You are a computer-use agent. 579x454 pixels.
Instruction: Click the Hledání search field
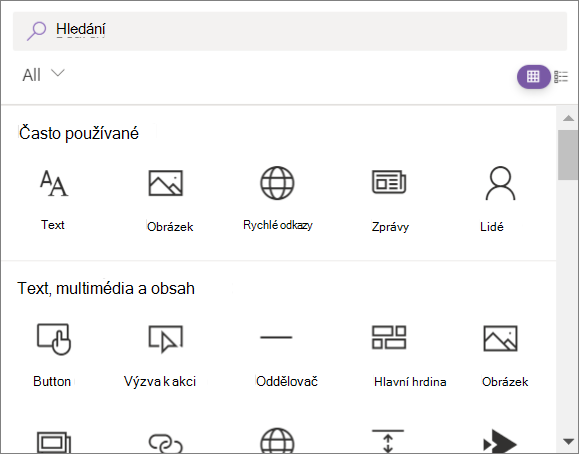290,31
